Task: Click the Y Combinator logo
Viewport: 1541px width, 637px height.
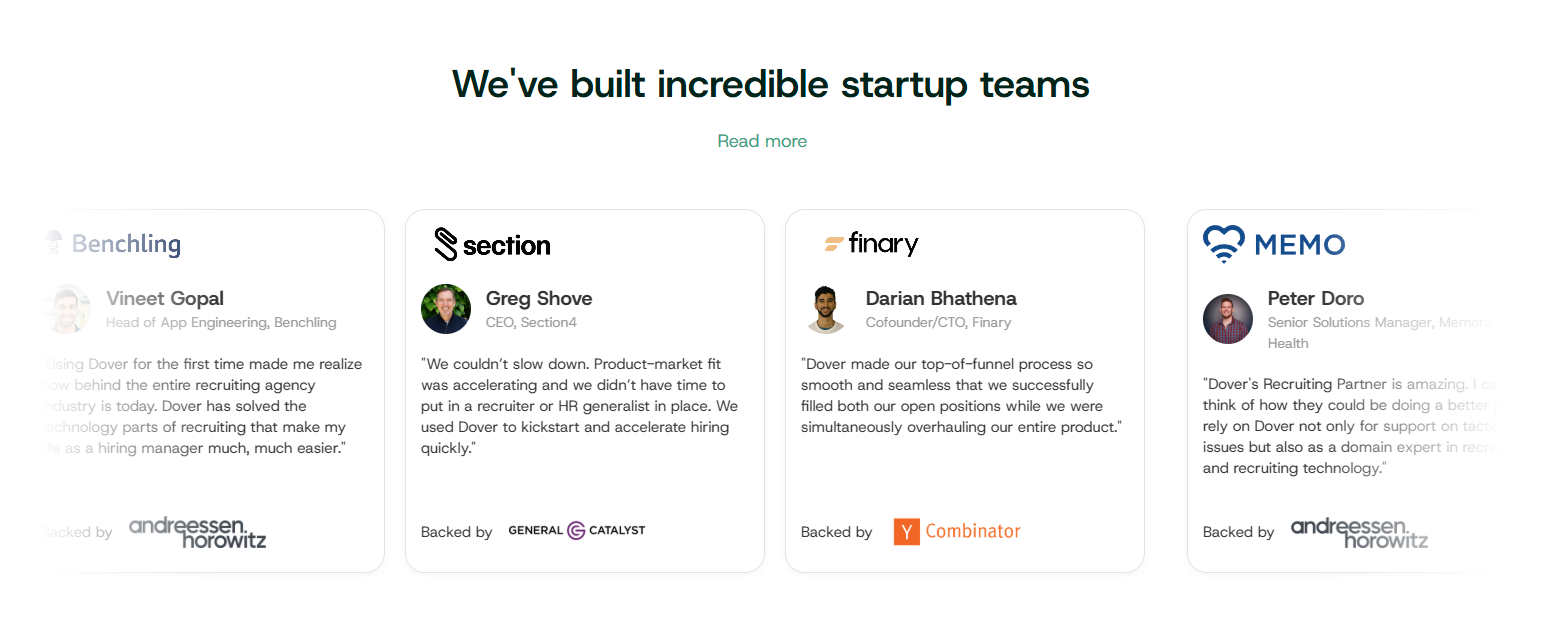Action: point(957,531)
